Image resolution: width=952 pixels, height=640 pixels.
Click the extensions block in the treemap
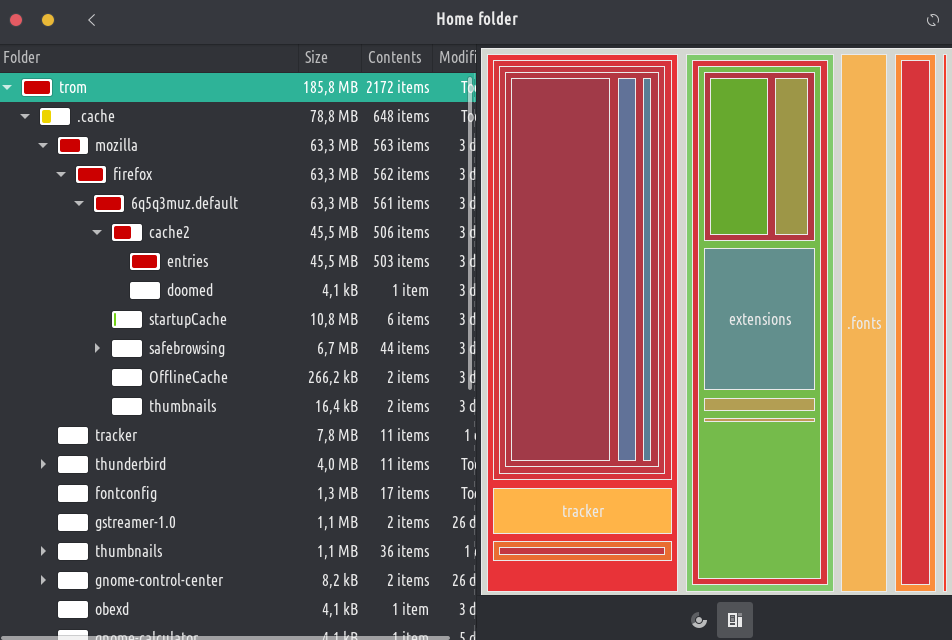coord(759,319)
